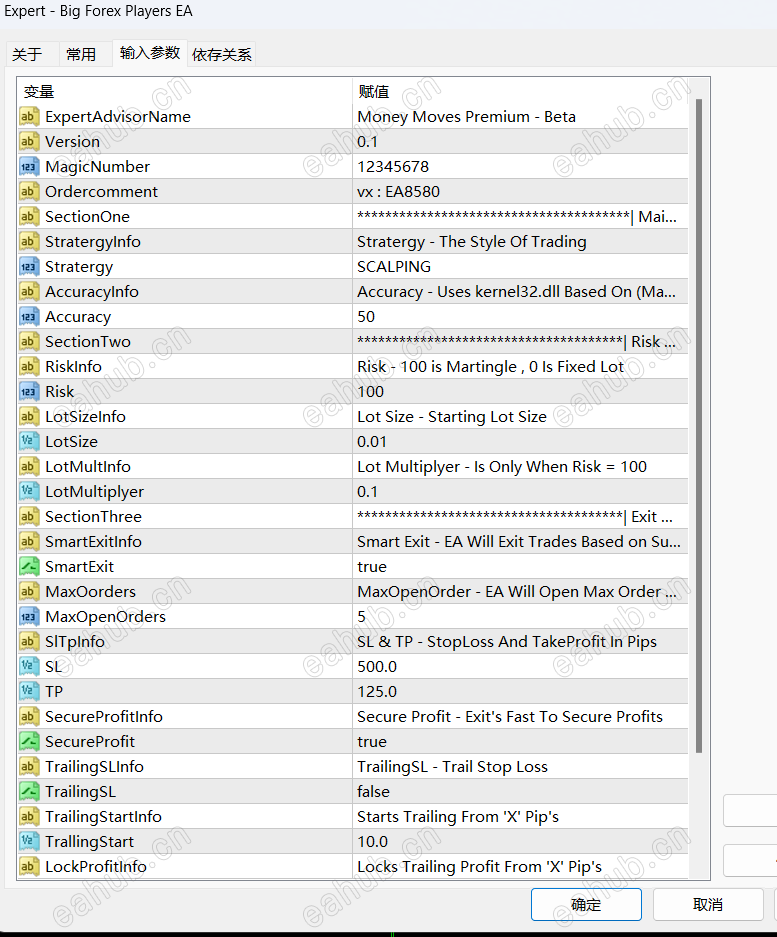The height and width of the screenshot is (937, 777).
Task: Click the string icon beside LockProfitInfo
Action: 29,866
